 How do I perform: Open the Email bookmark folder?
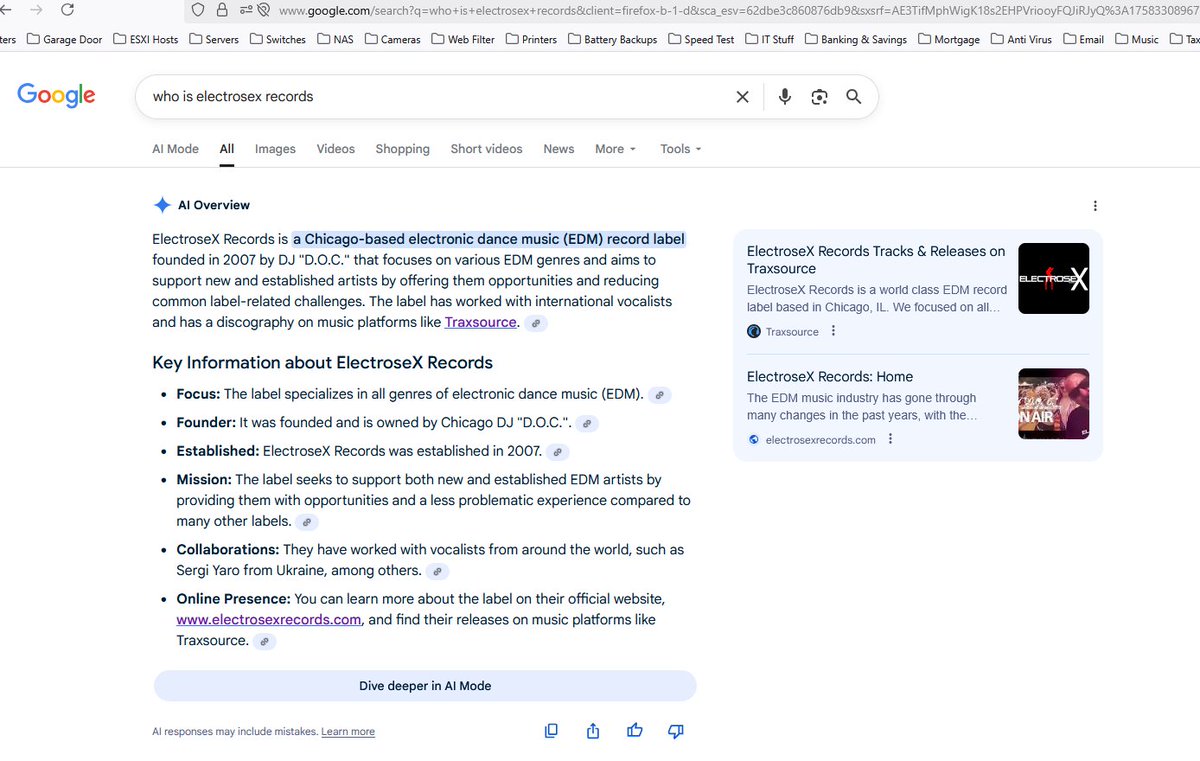click(1084, 39)
